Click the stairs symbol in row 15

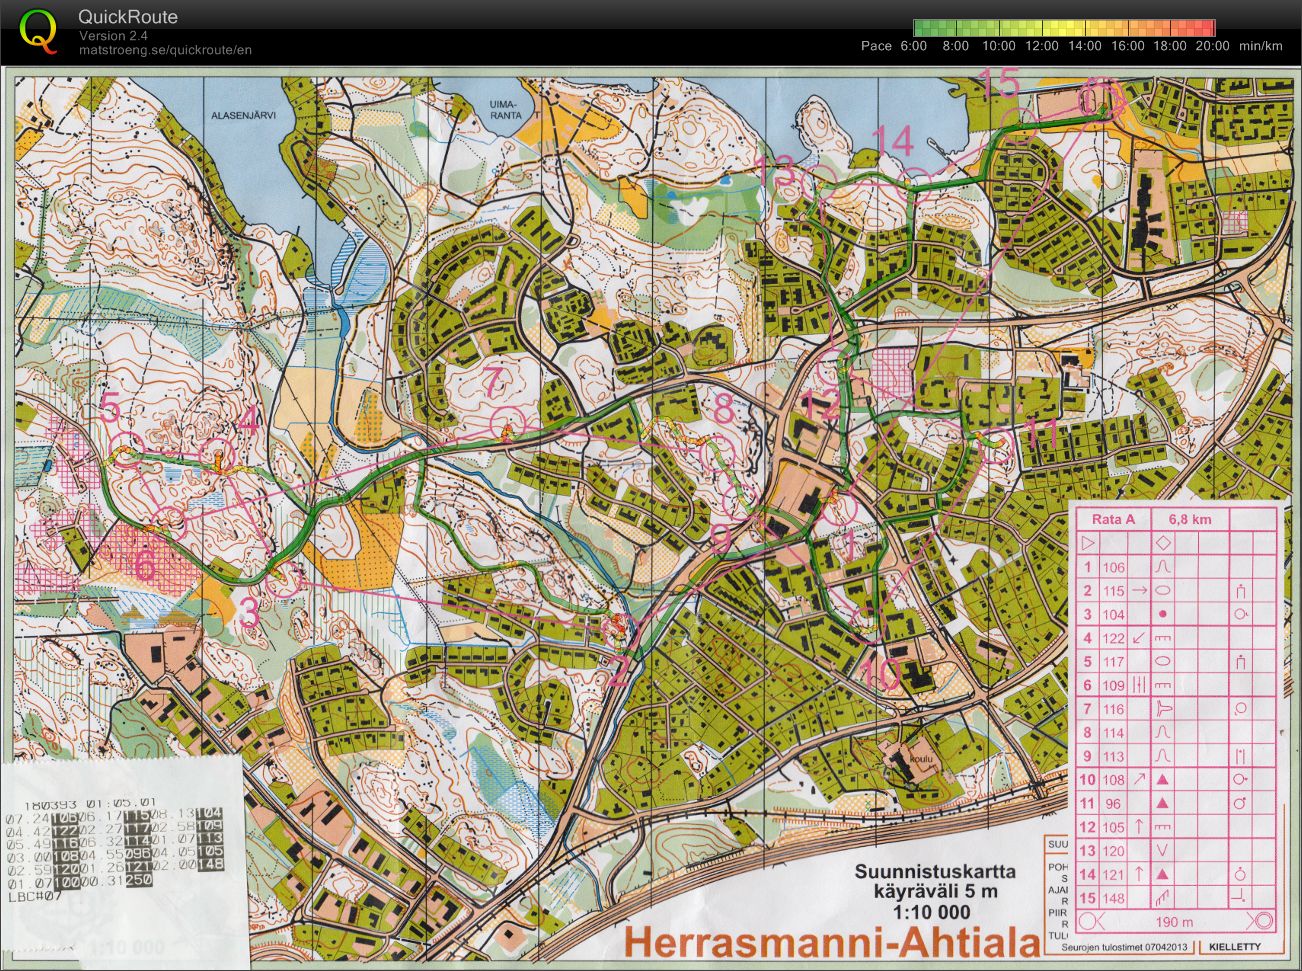point(1163,898)
